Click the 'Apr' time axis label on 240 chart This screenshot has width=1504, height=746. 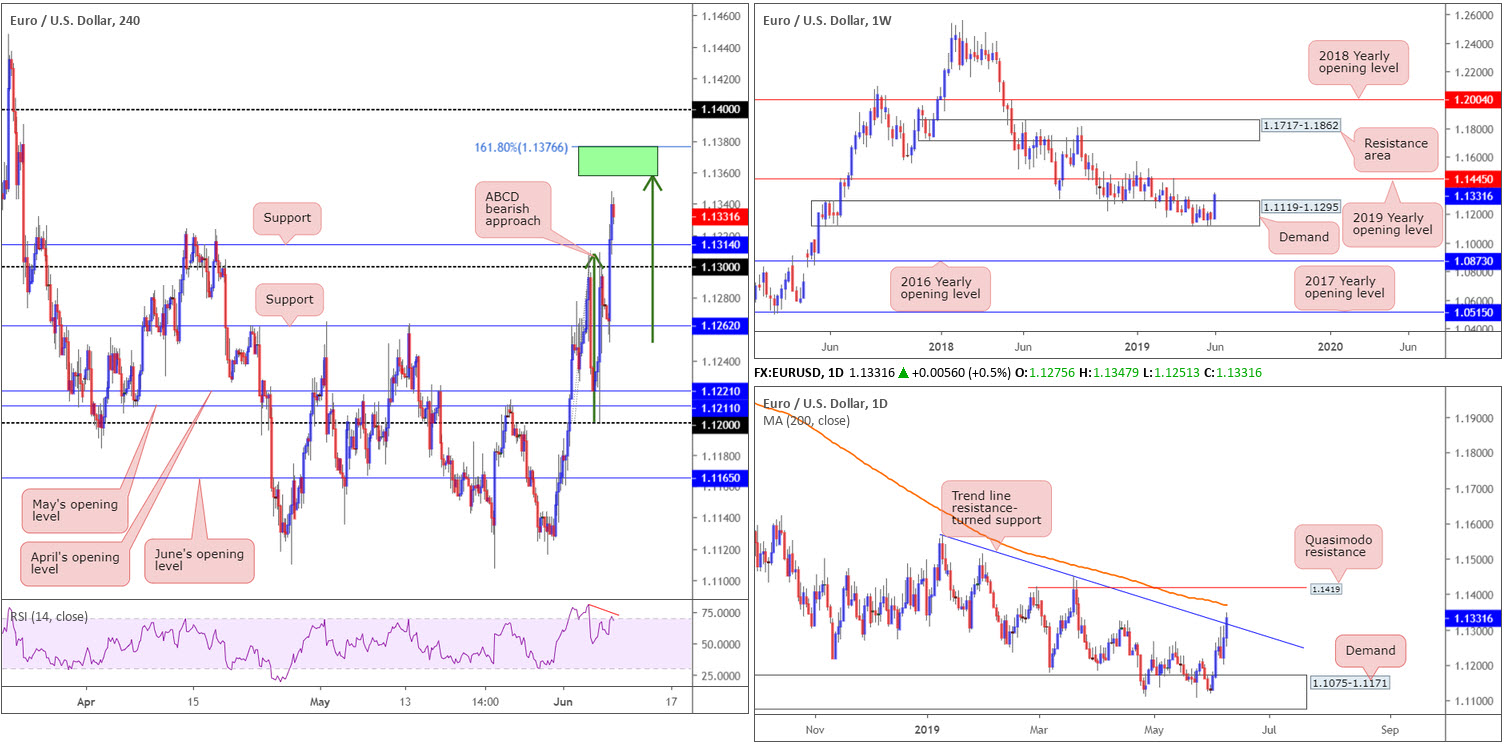(84, 702)
